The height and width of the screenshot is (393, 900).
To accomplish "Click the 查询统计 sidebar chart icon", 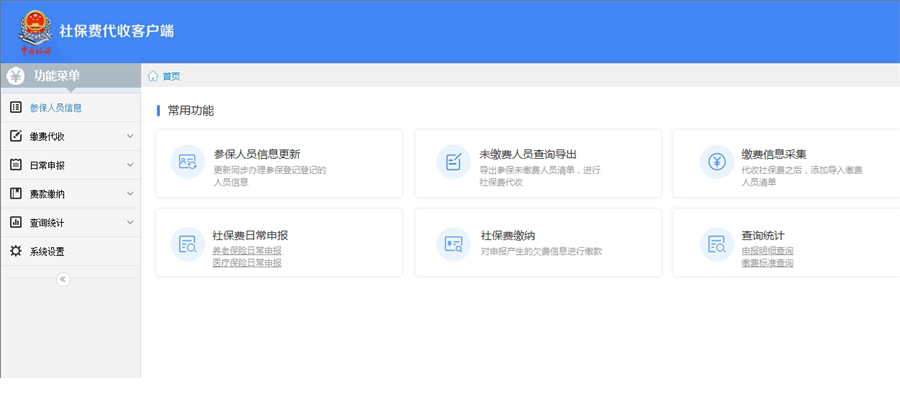I will (15, 222).
